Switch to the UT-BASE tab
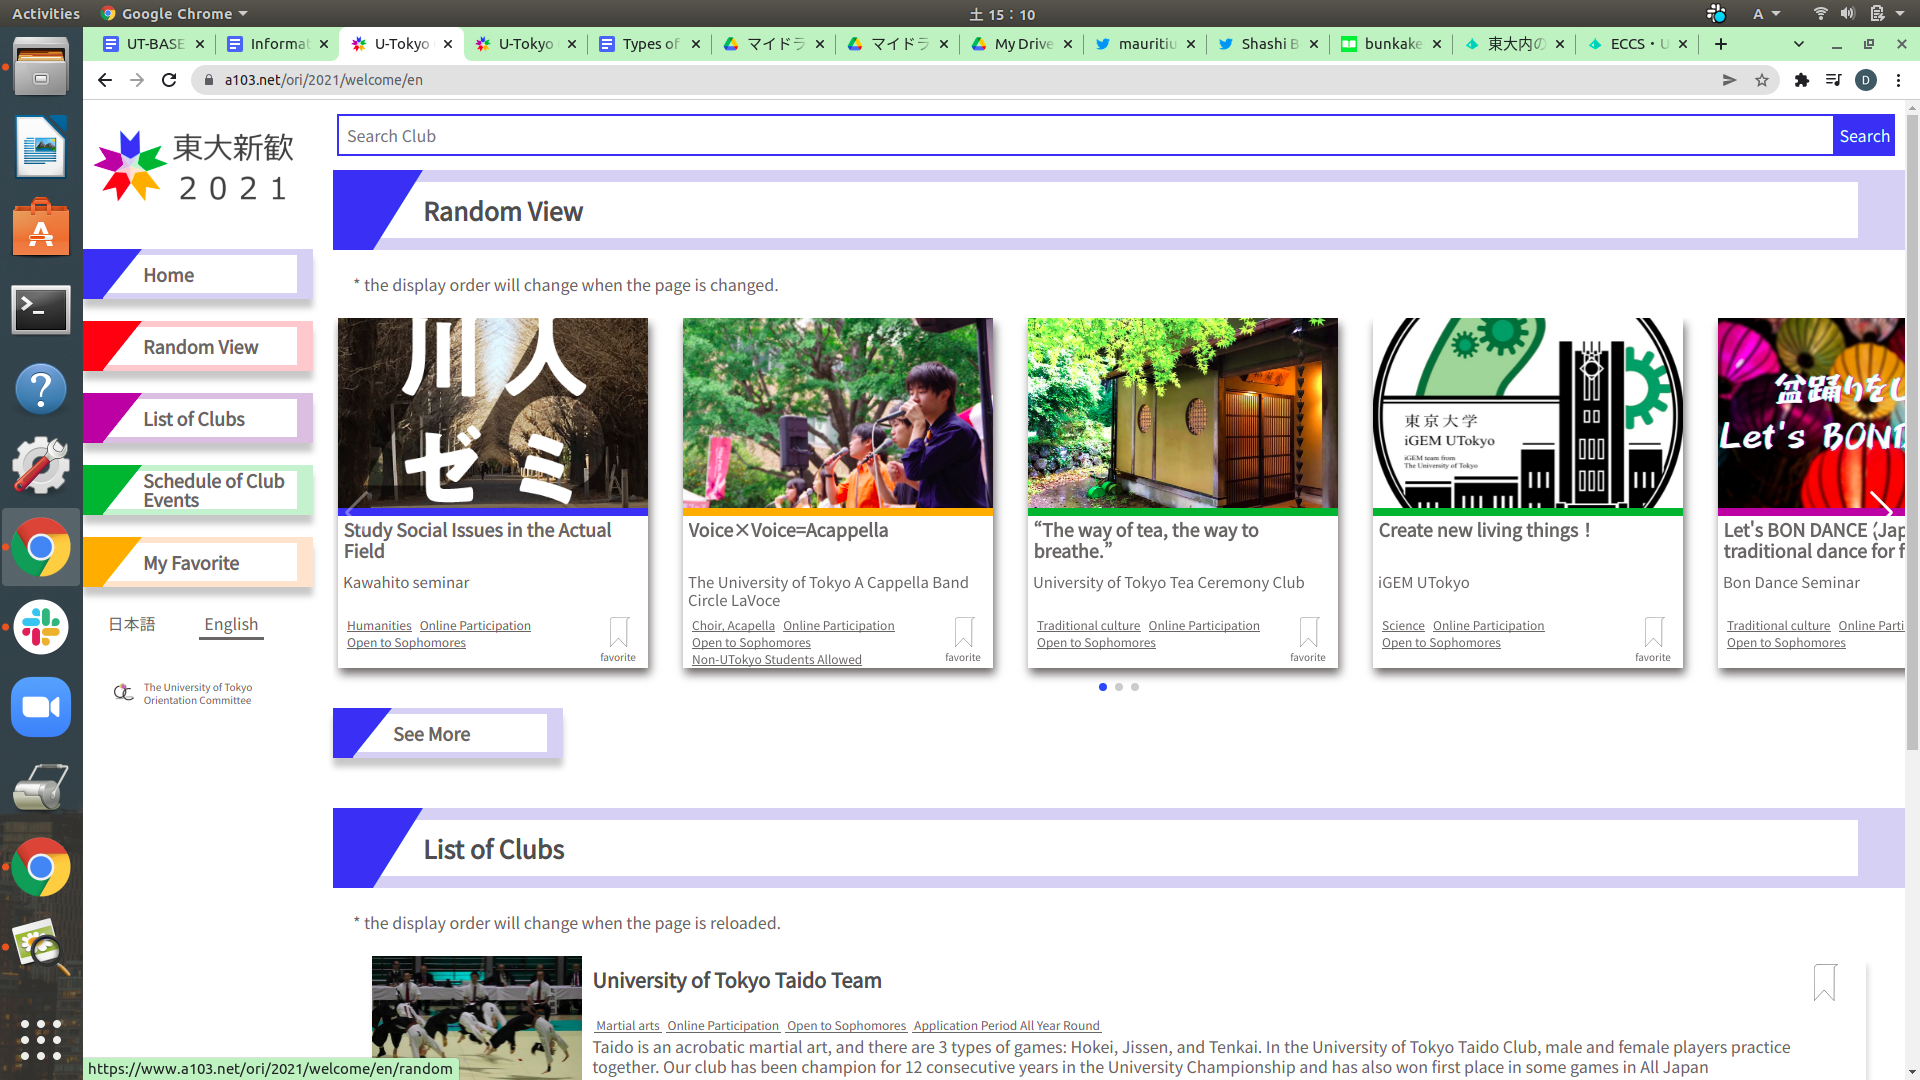Screen dimensions: 1920x1080 pyautogui.click(x=155, y=44)
